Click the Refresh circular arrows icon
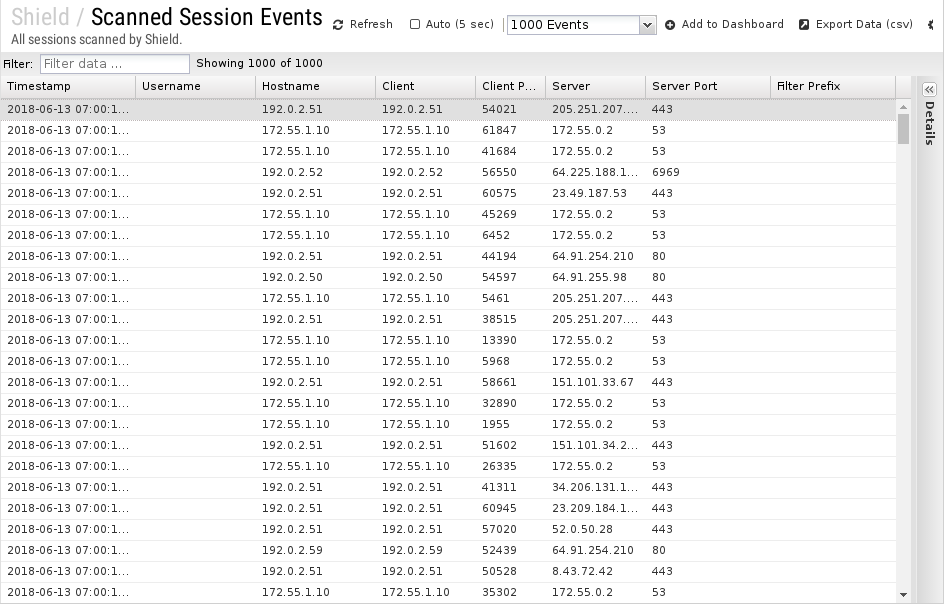The width and height of the screenshot is (944, 604). [x=338, y=25]
